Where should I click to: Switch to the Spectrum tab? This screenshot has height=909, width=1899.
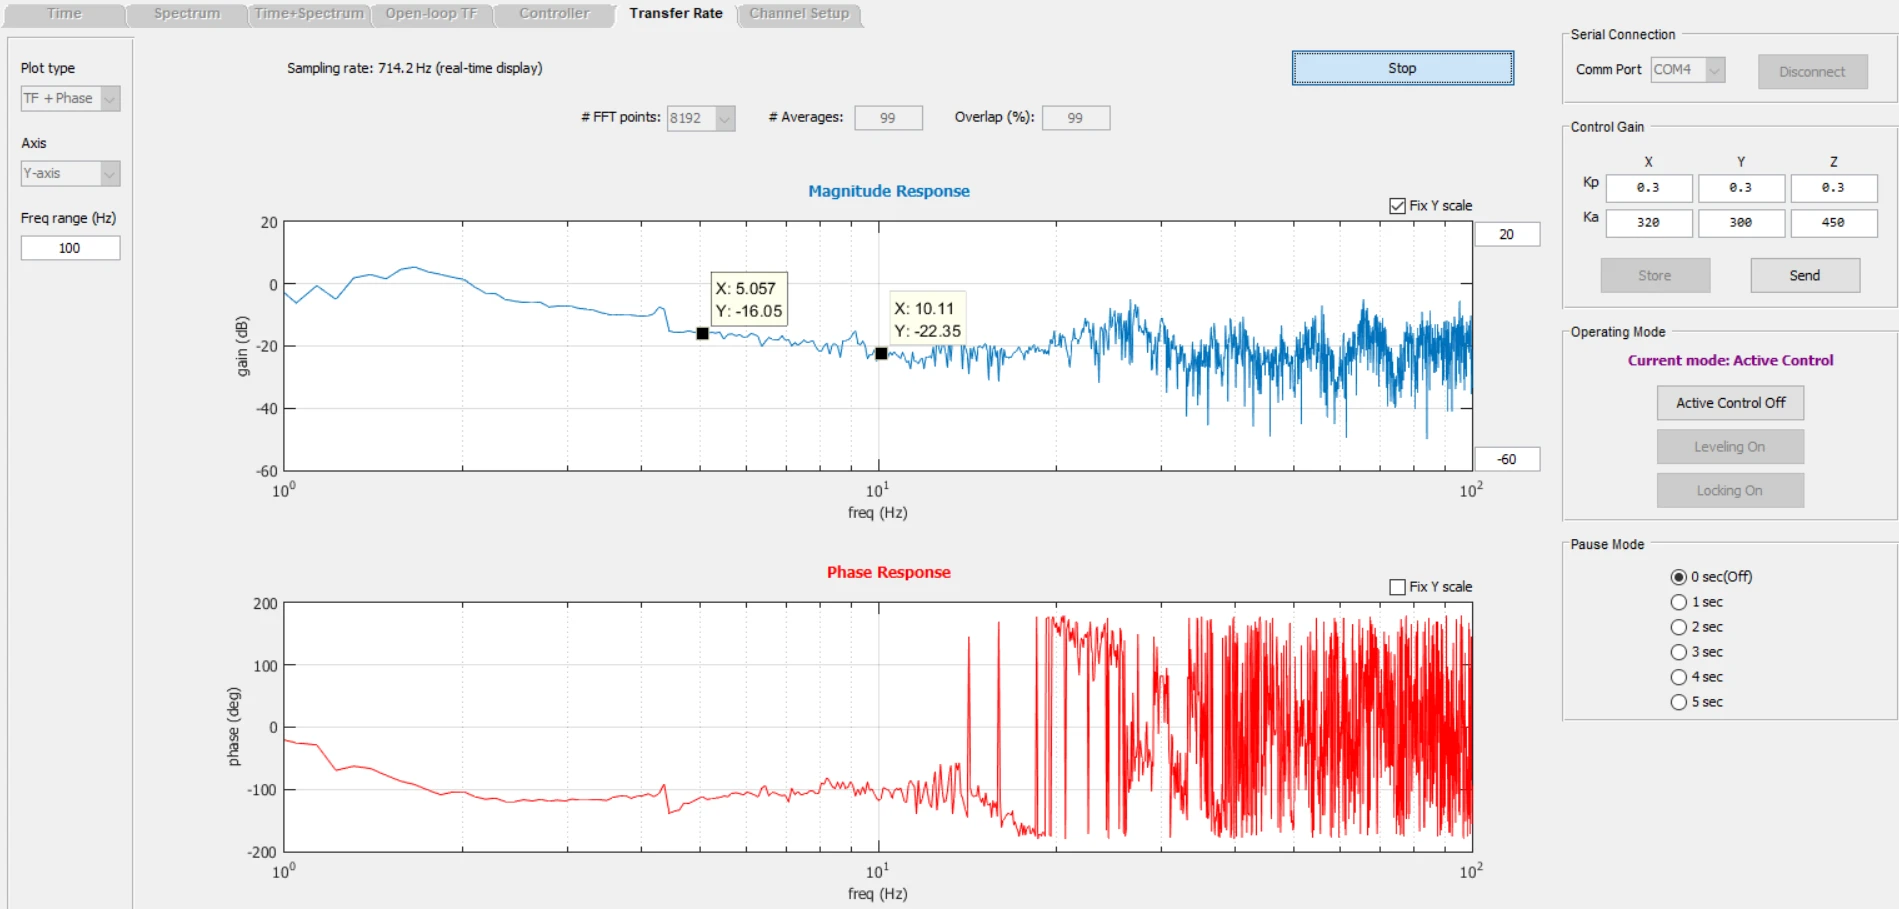(x=187, y=14)
